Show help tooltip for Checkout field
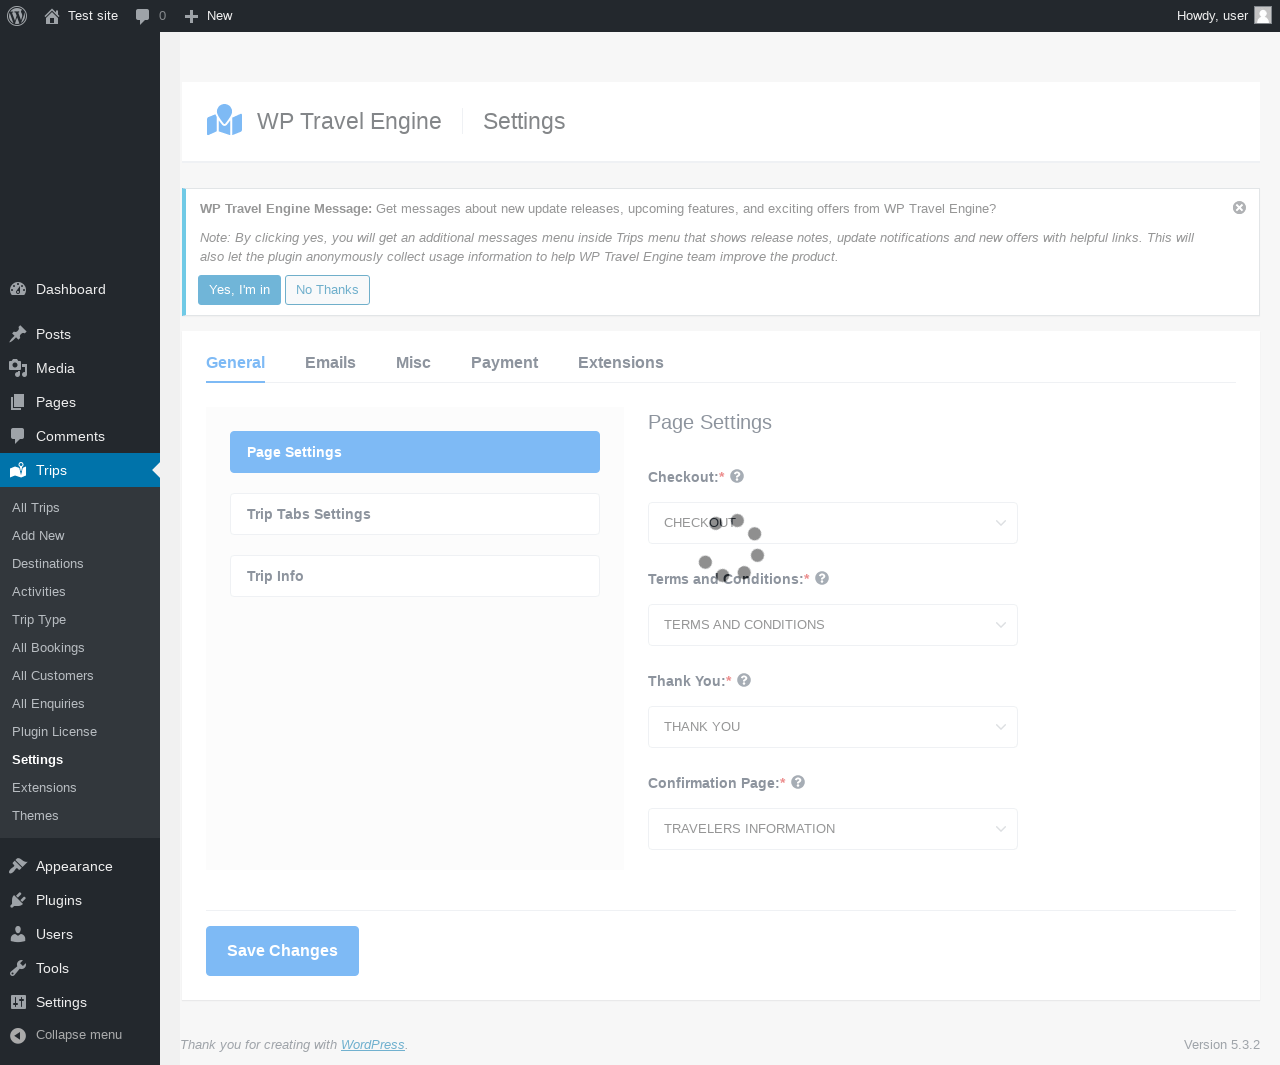 tap(737, 476)
